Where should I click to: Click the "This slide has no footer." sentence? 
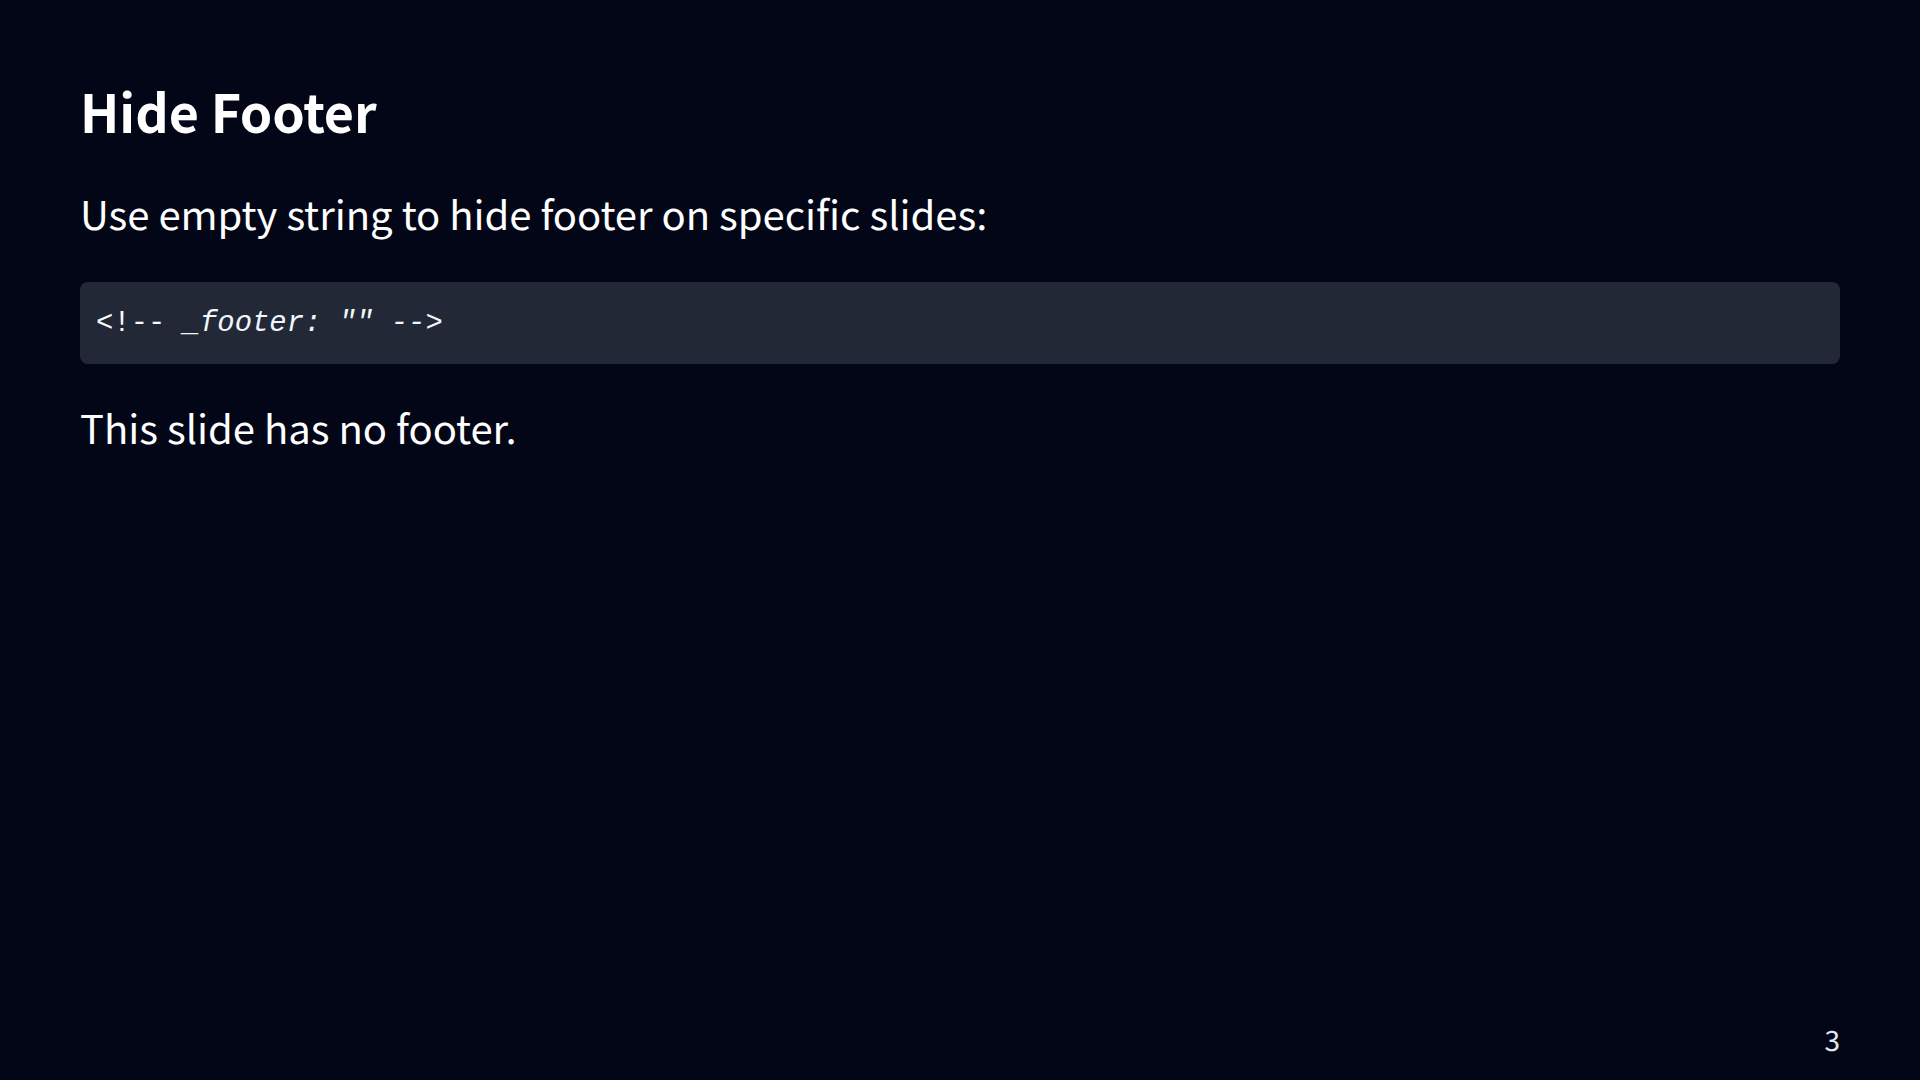(x=298, y=430)
